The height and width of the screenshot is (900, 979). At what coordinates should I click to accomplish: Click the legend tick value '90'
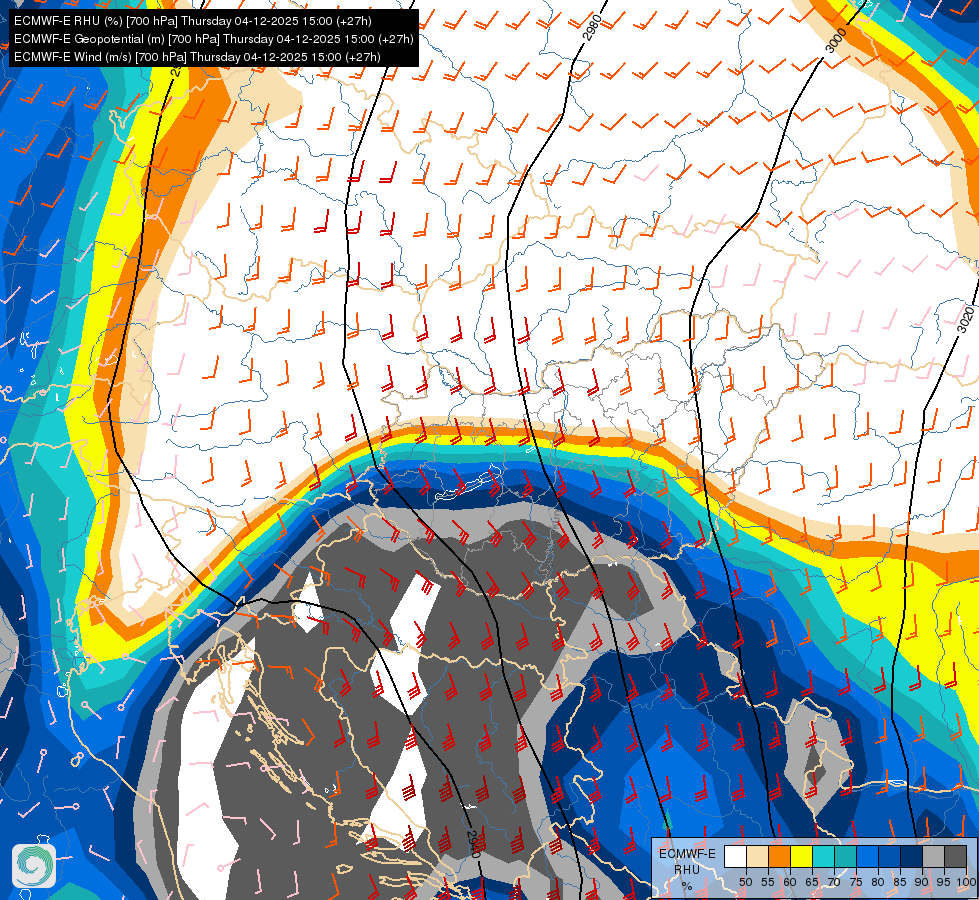click(922, 882)
